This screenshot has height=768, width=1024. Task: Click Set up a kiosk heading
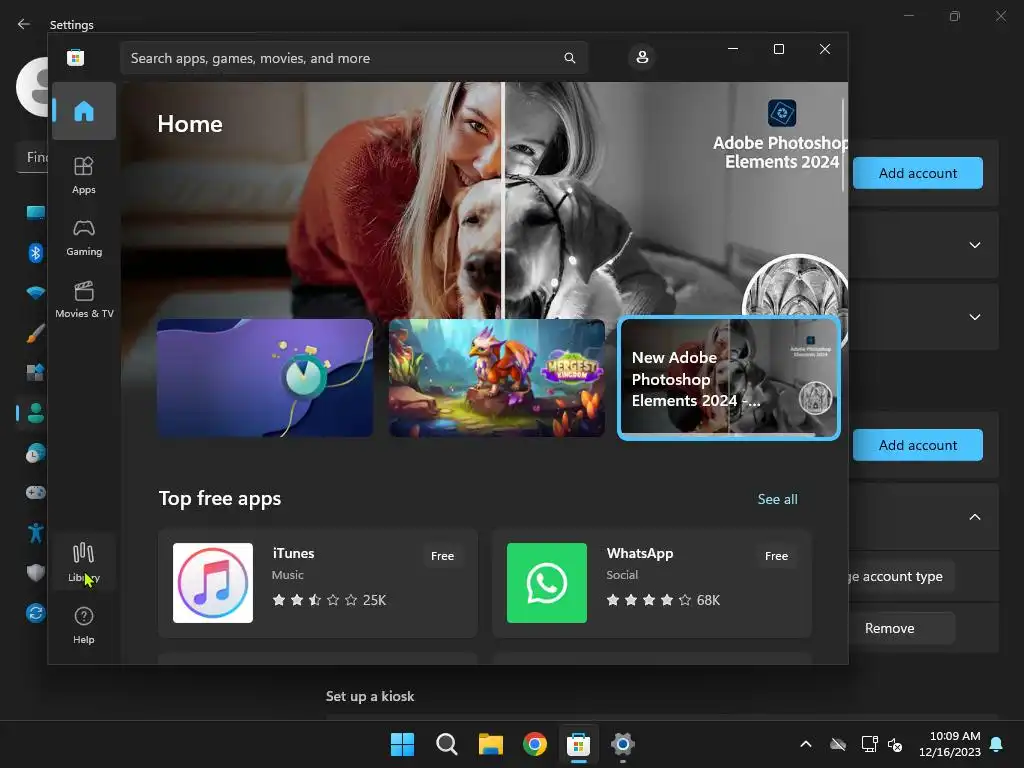[370, 696]
